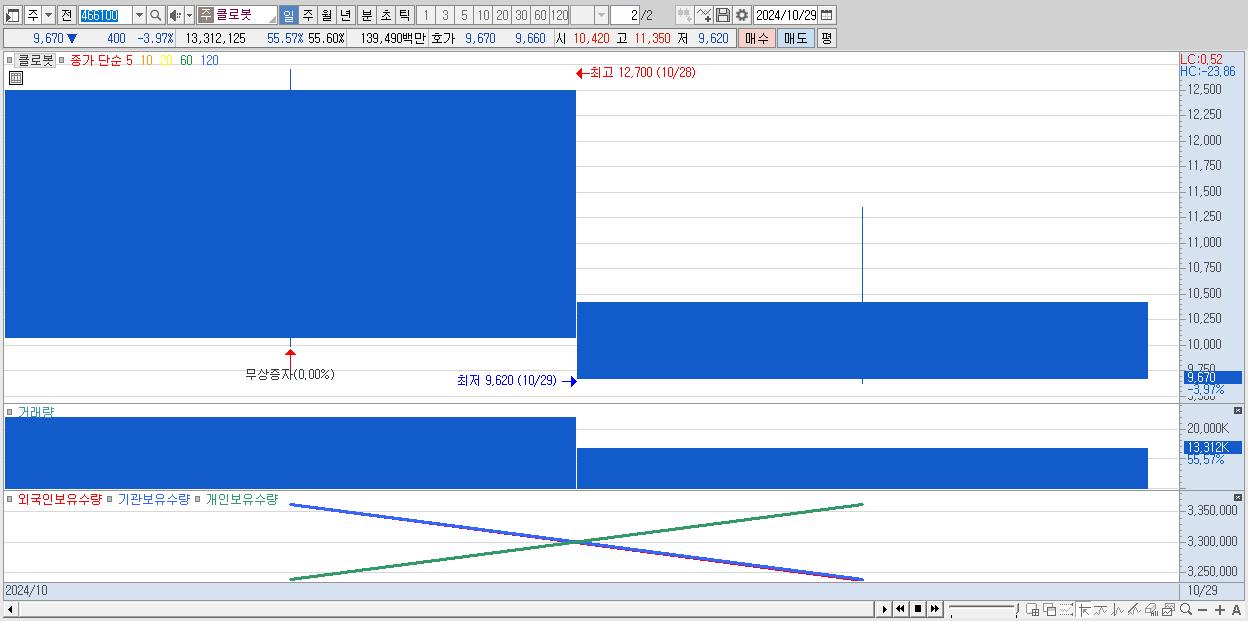Click the compare candles toolbar icon

point(685,15)
